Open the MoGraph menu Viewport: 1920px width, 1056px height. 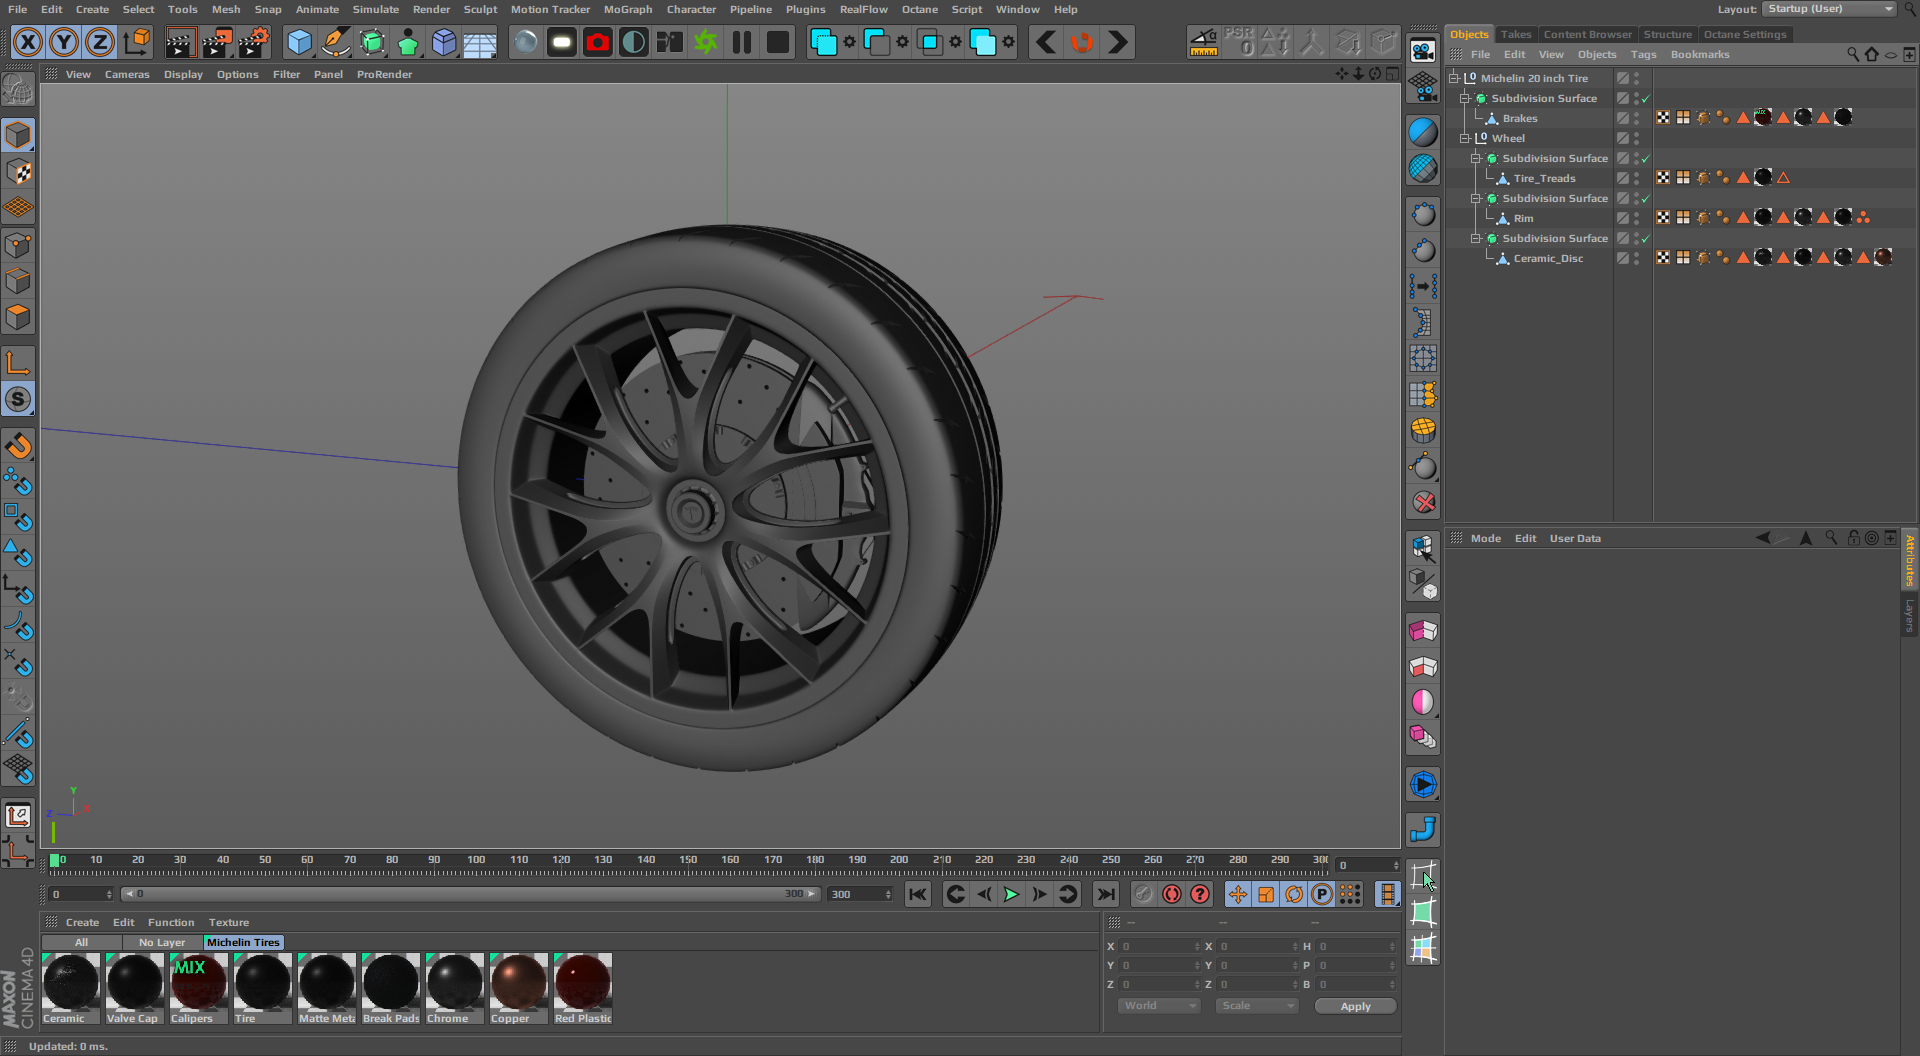point(627,9)
